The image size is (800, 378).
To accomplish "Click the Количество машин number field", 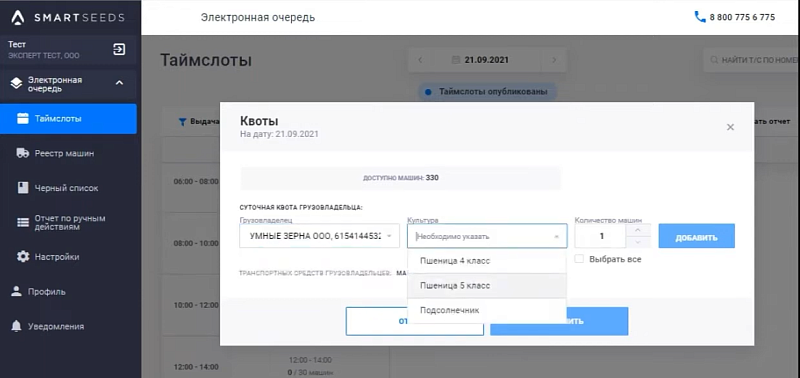I will (601, 236).
